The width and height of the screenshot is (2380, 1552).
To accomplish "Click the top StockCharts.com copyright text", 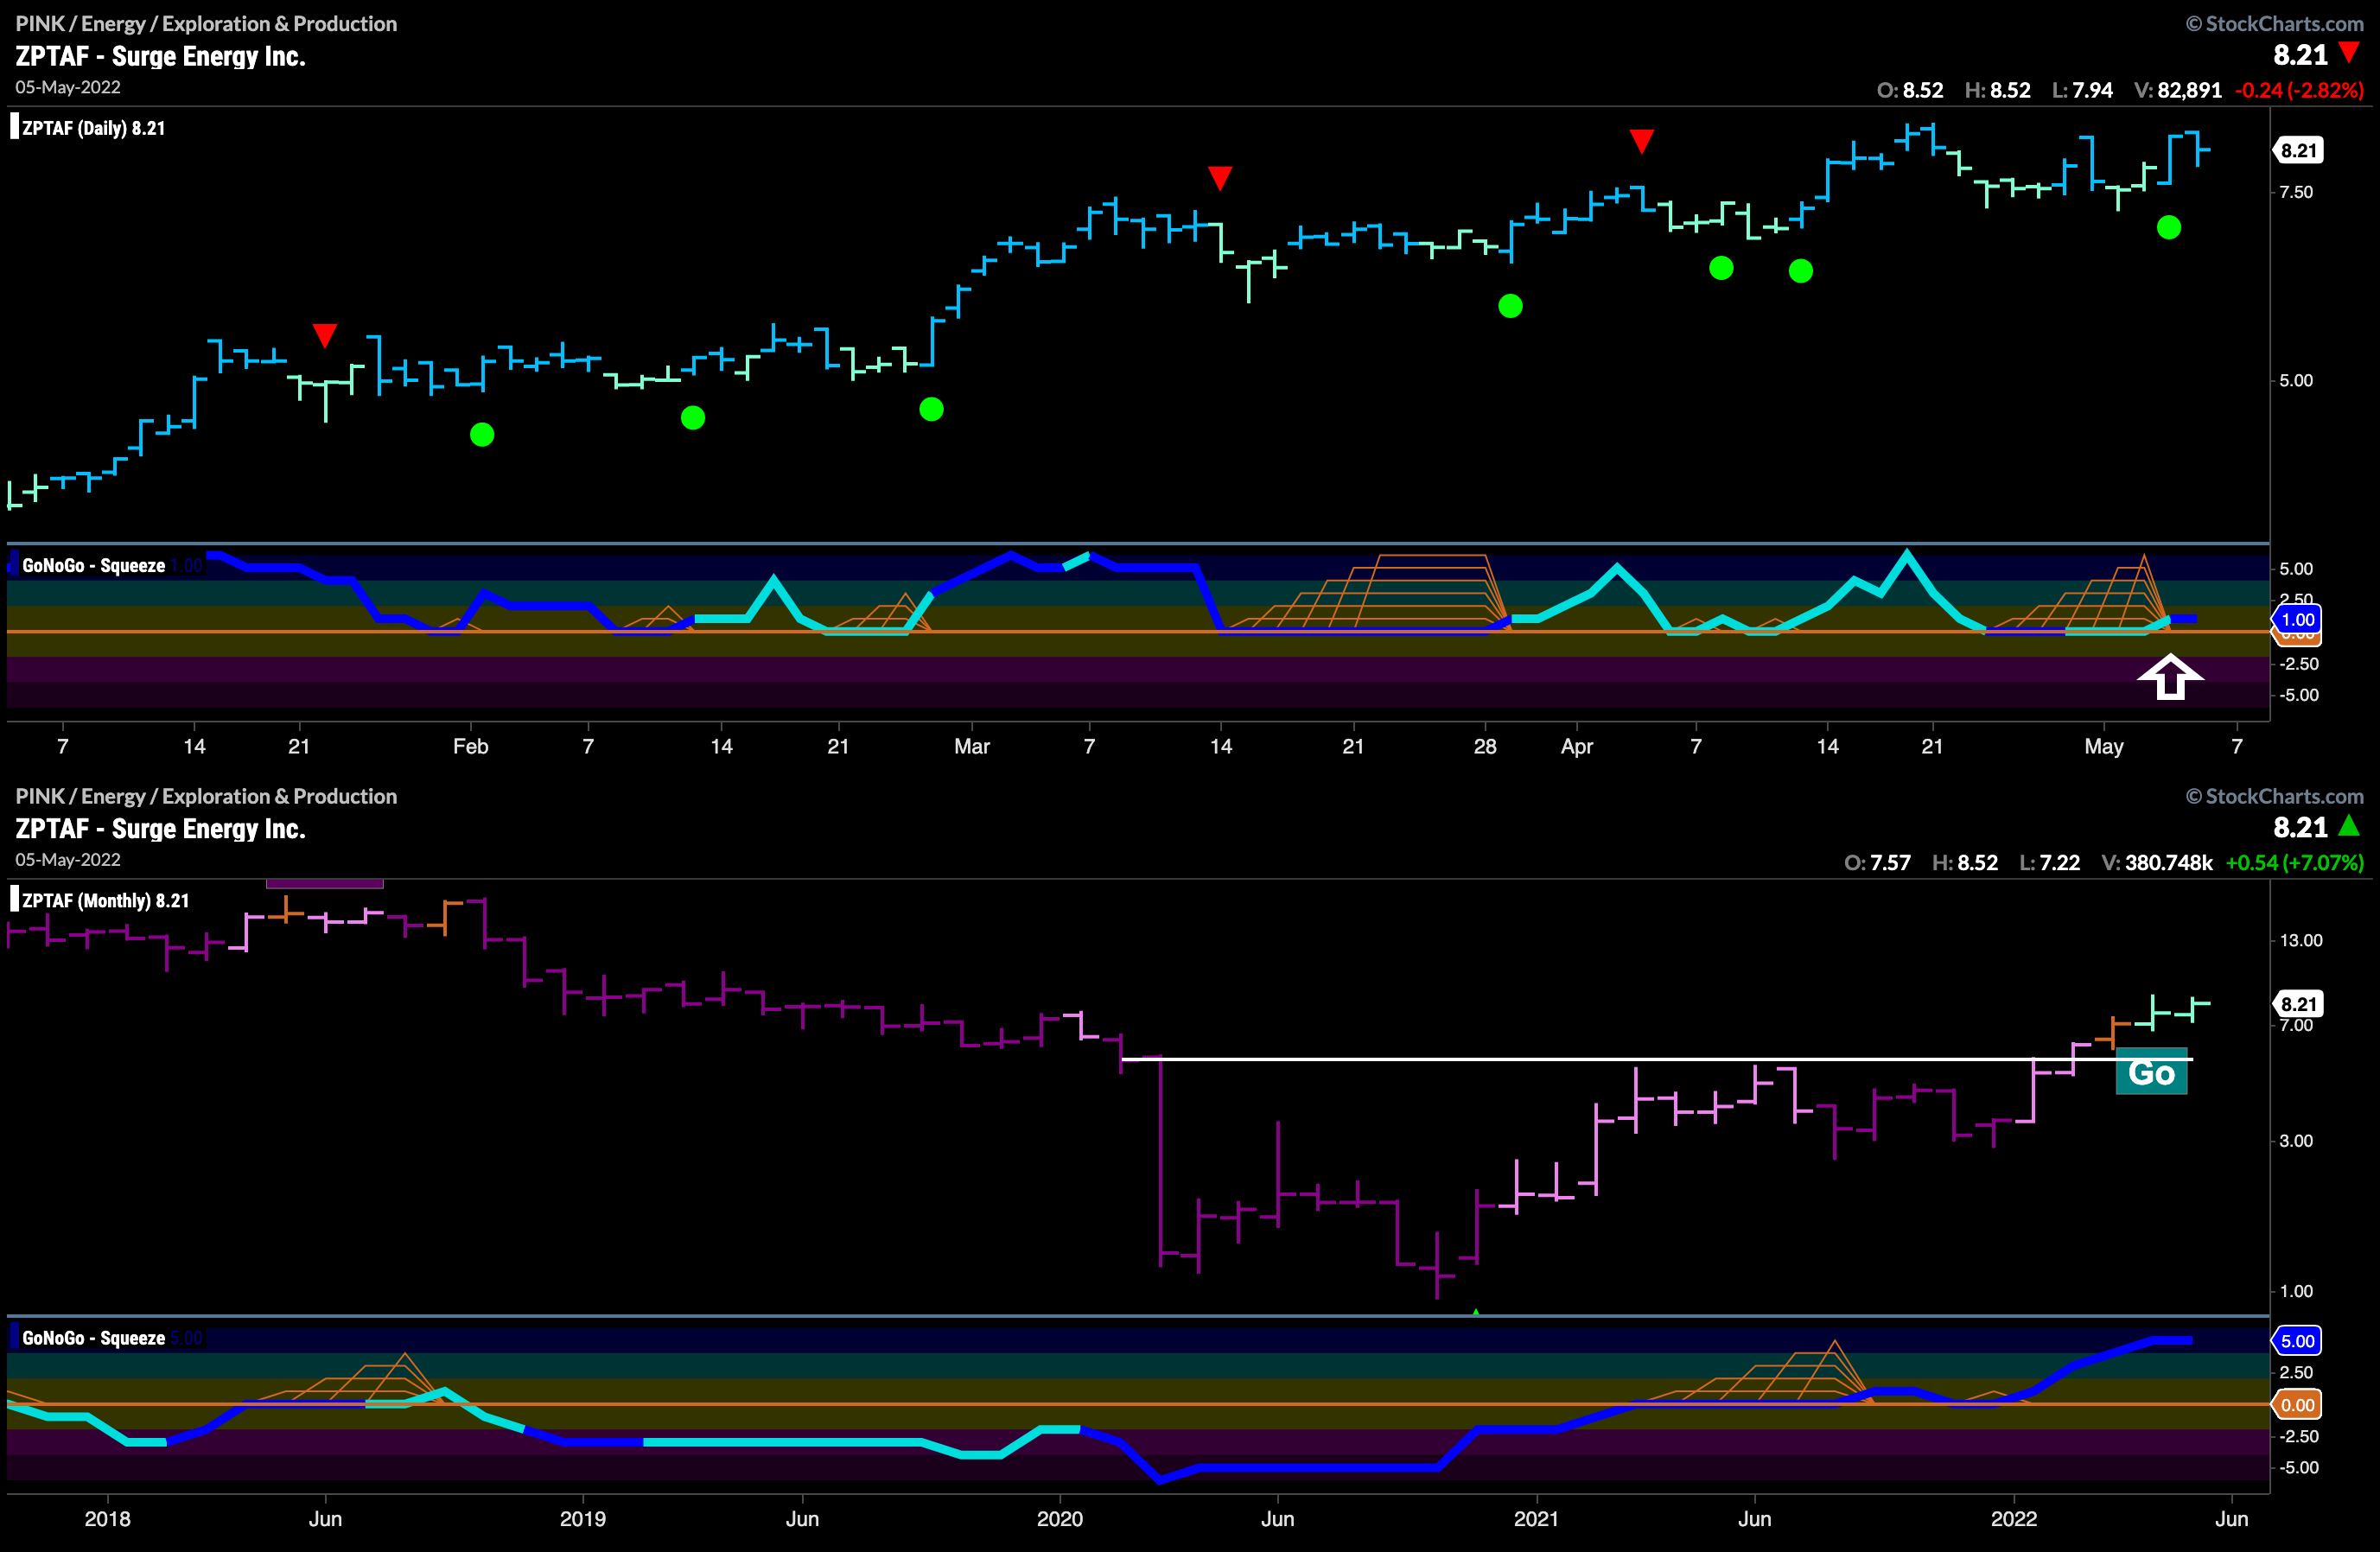I will pos(2274,23).
